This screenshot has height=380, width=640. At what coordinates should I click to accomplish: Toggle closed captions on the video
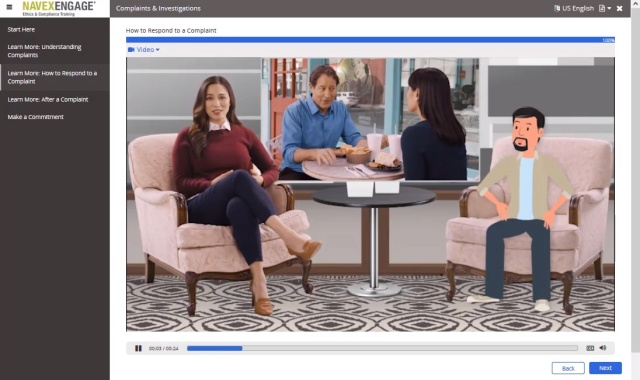click(x=590, y=348)
